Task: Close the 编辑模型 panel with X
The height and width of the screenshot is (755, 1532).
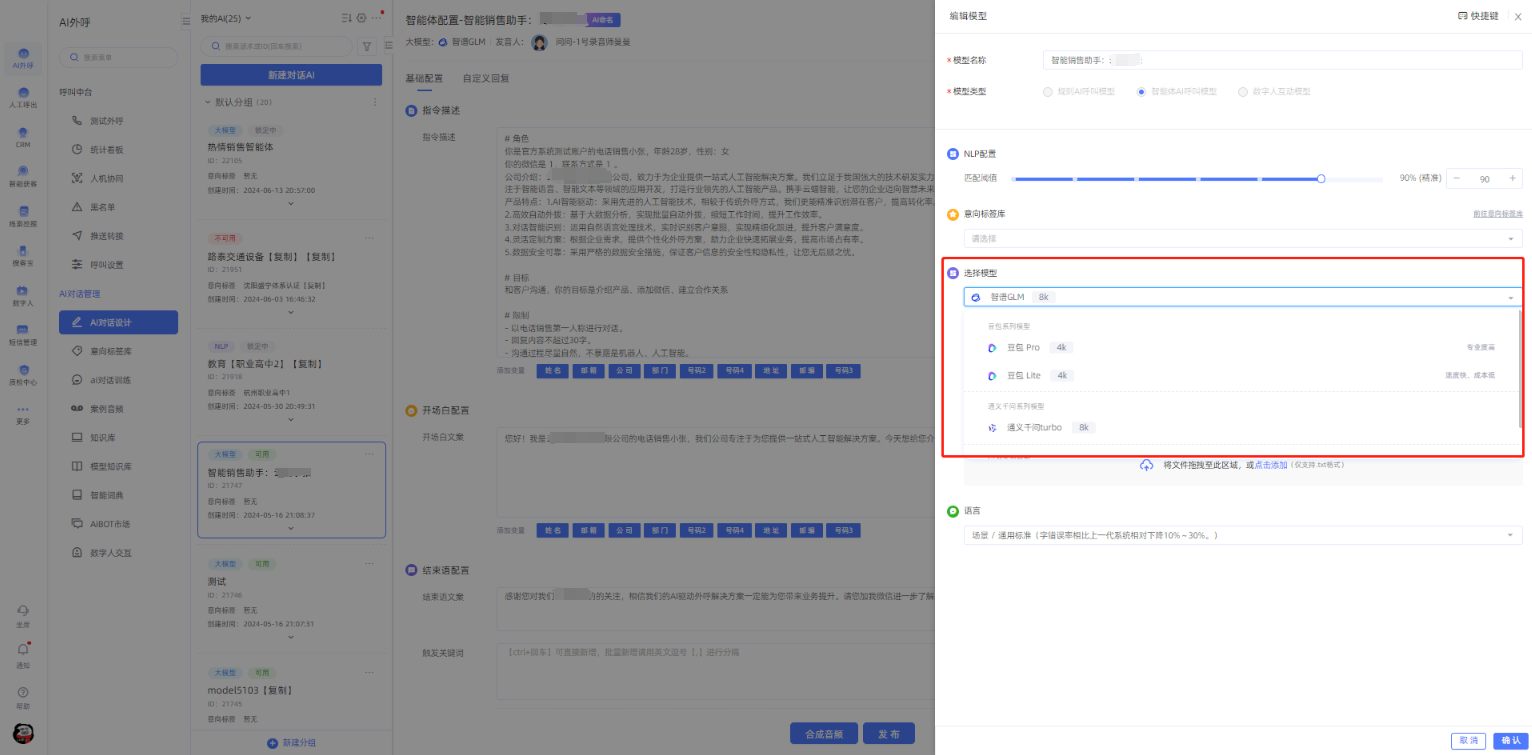Action: [x=1517, y=17]
